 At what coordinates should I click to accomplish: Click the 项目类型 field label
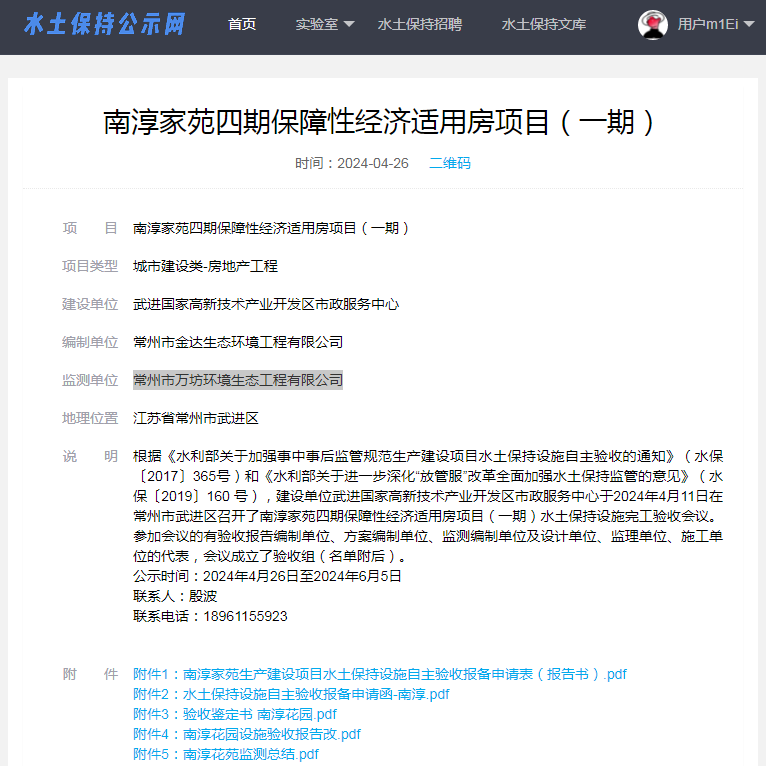click(x=90, y=266)
